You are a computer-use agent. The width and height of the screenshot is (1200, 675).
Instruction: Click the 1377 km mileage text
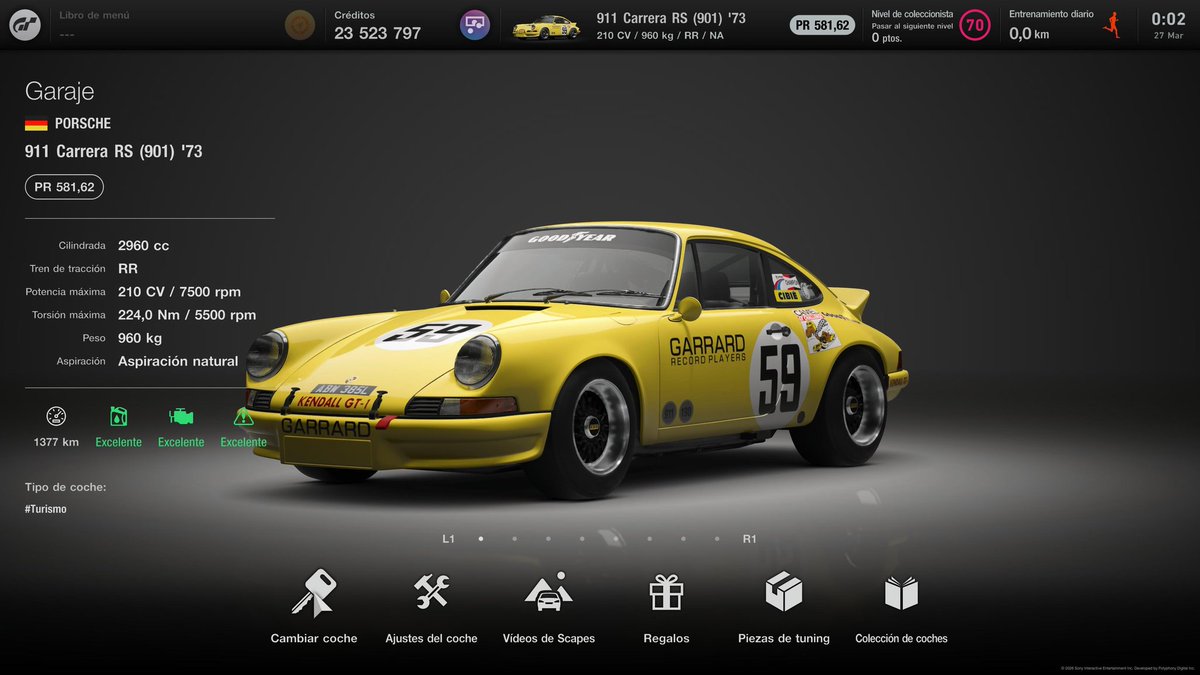click(x=56, y=442)
